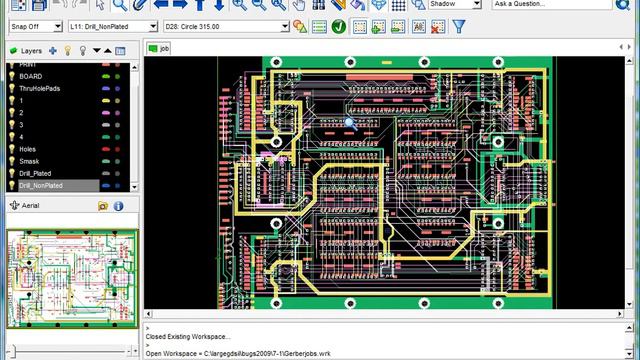The width and height of the screenshot is (640, 360).
Task: Turn all layers off with dim bulb
Action: (x=83, y=51)
